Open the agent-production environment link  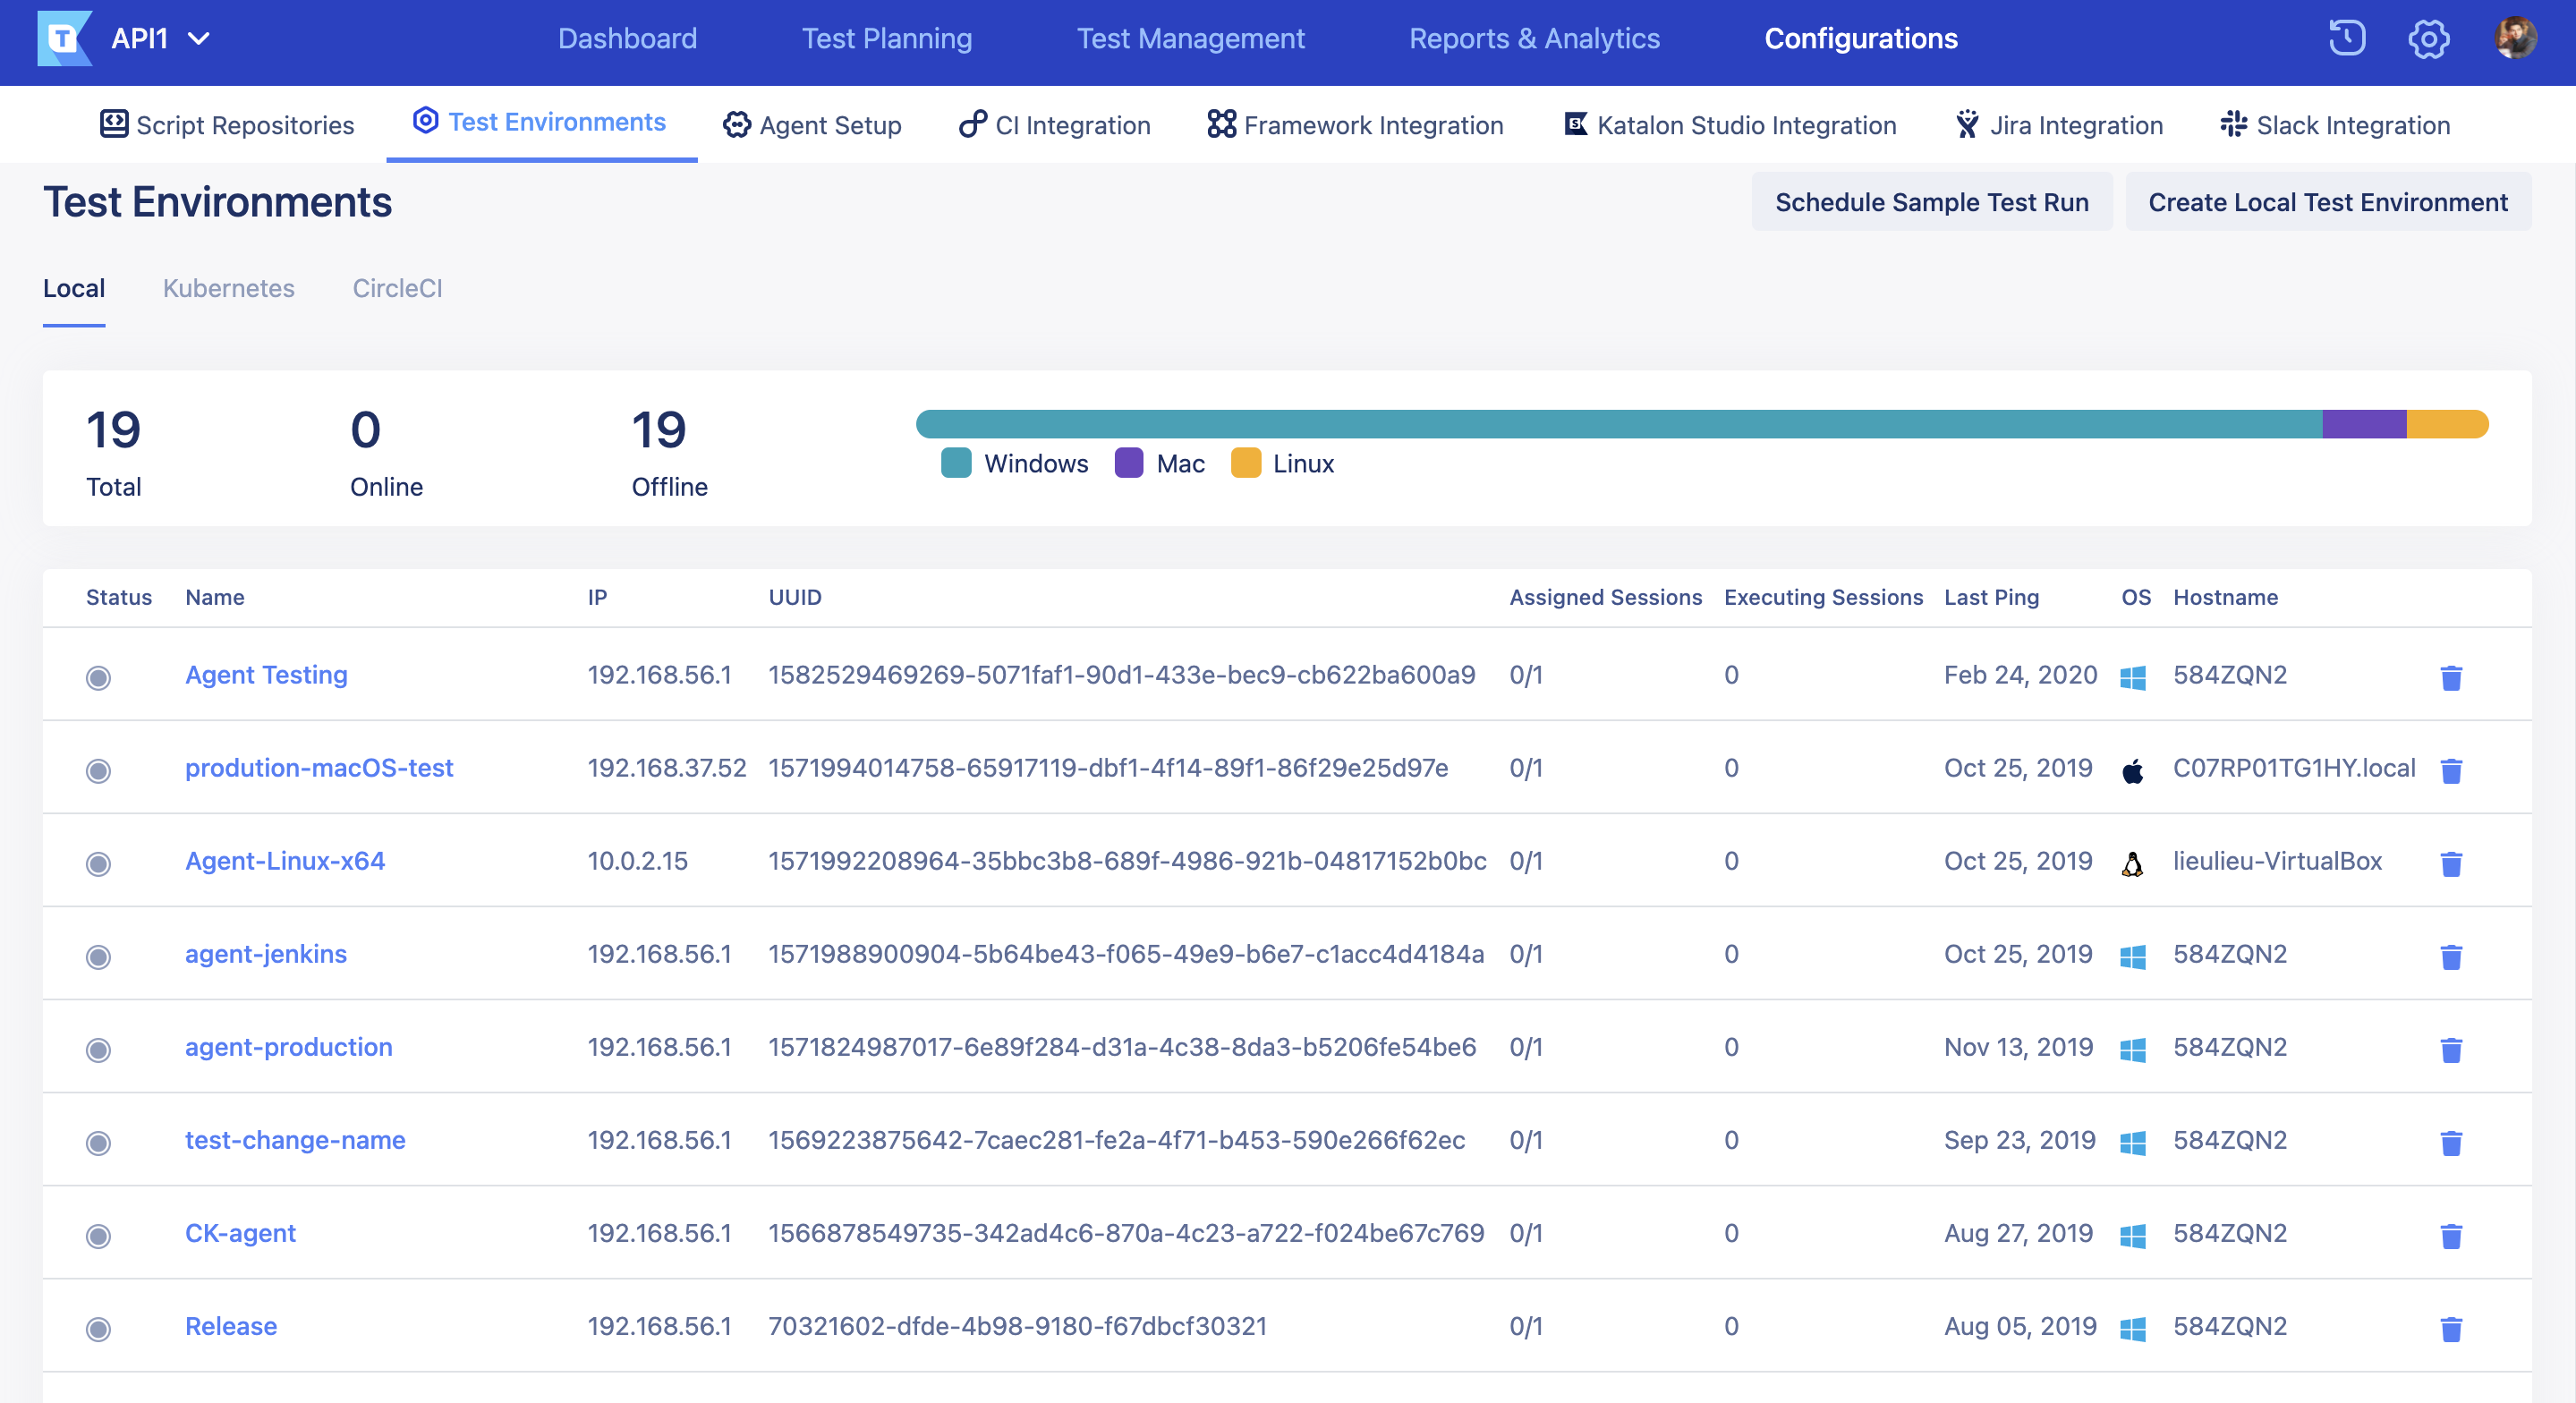pyautogui.click(x=288, y=1047)
